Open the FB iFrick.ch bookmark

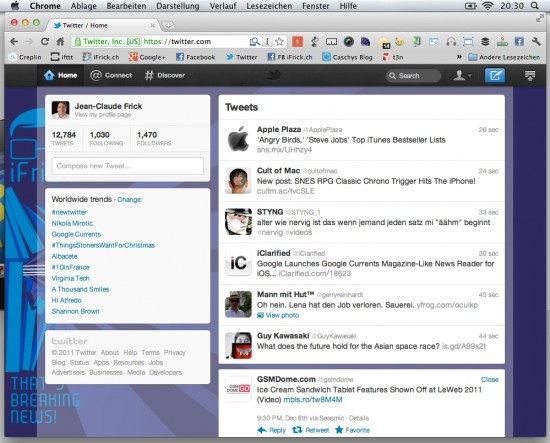click(x=290, y=57)
